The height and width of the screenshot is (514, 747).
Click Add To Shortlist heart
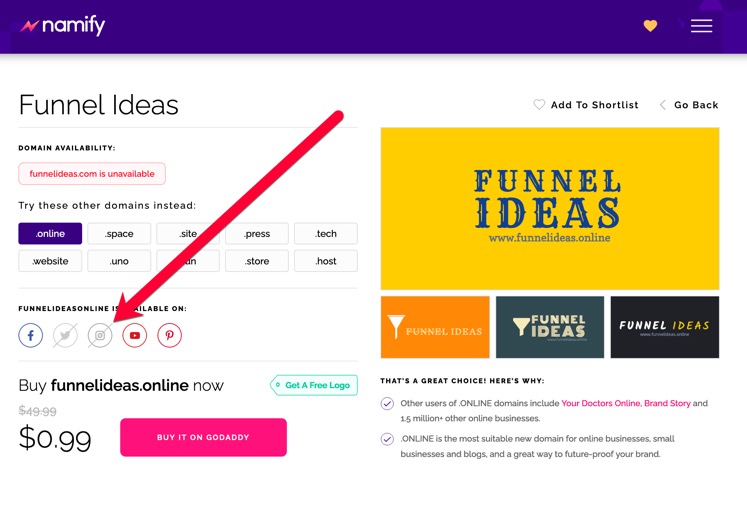tap(539, 104)
